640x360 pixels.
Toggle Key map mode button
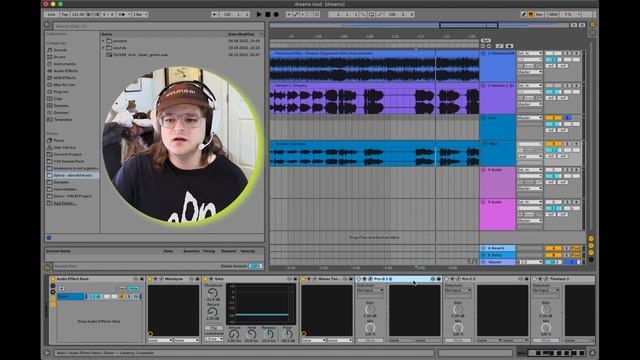point(539,14)
